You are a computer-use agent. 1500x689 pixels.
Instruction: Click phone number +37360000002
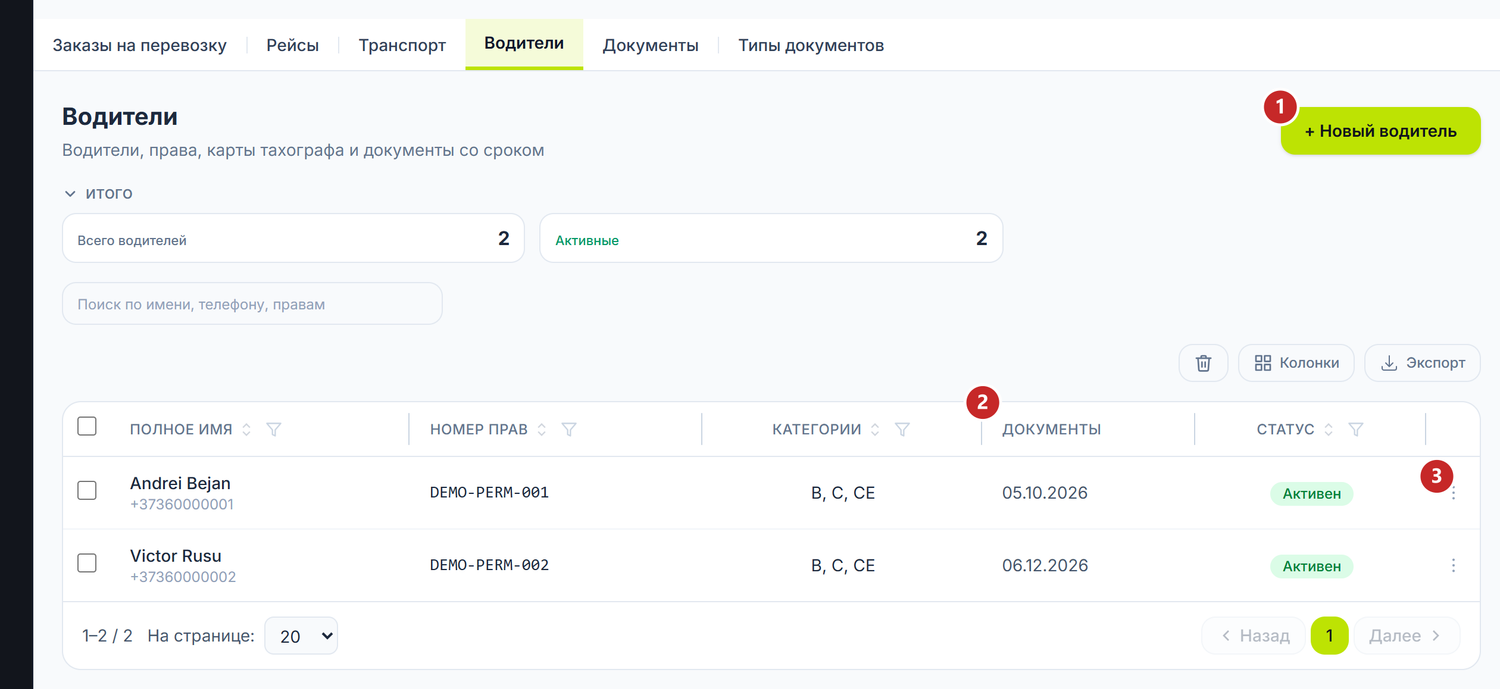[x=183, y=577]
